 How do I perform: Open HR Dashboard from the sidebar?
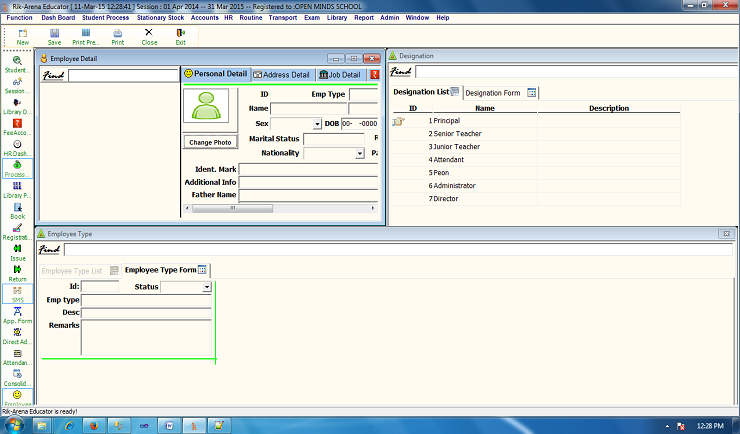[x=17, y=148]
